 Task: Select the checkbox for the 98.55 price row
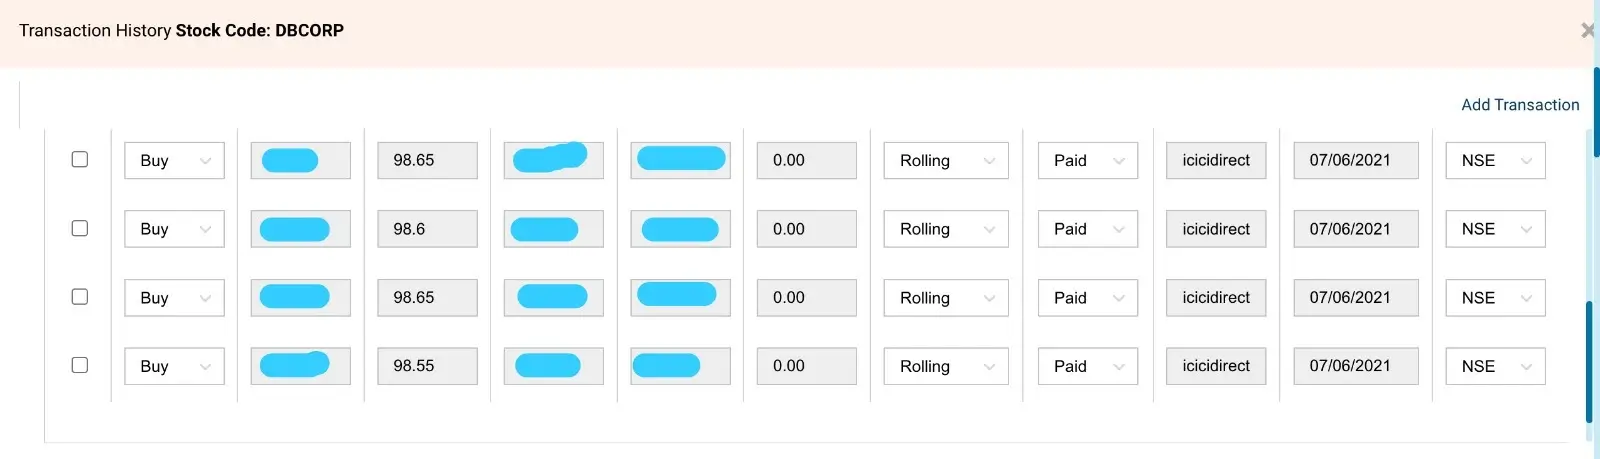(80, 365)
